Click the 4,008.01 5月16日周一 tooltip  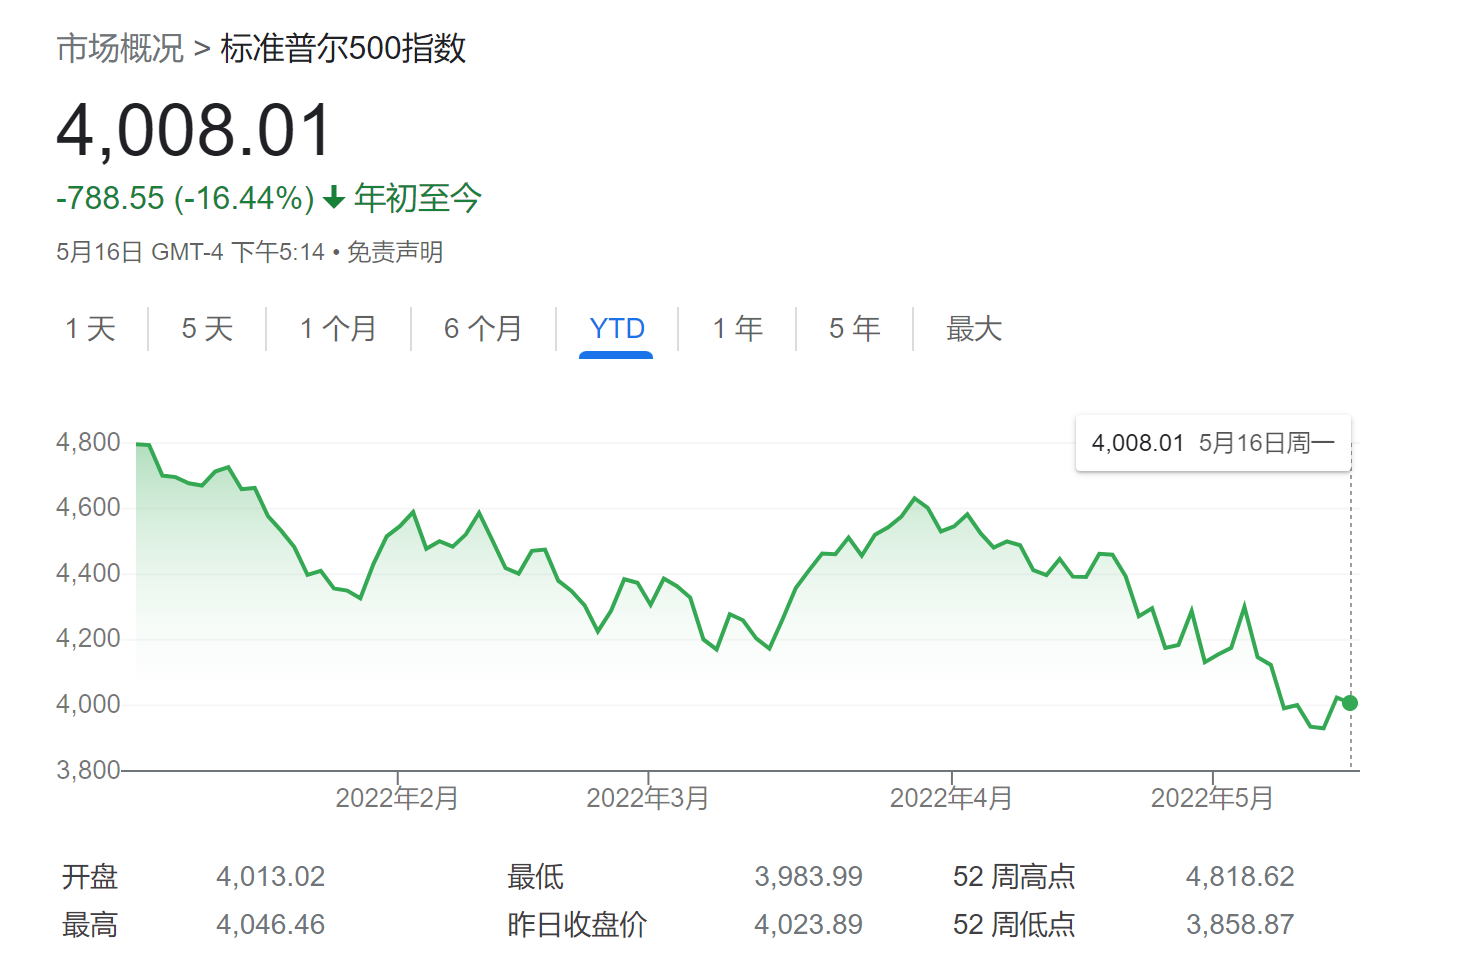point(1213,443)
